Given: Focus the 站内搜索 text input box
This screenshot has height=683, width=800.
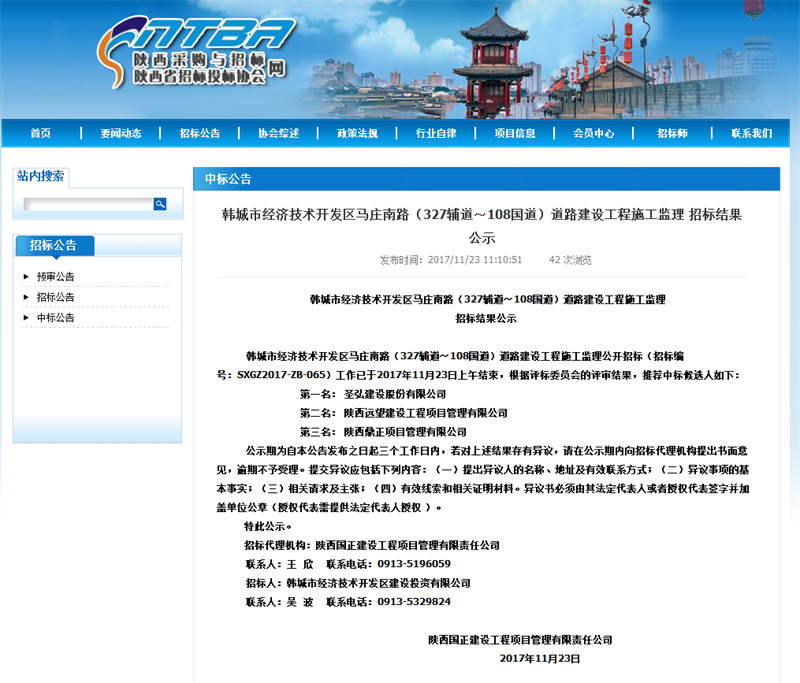Looking at the screenshot, I should pyautogui.click(x=87, y=204).
